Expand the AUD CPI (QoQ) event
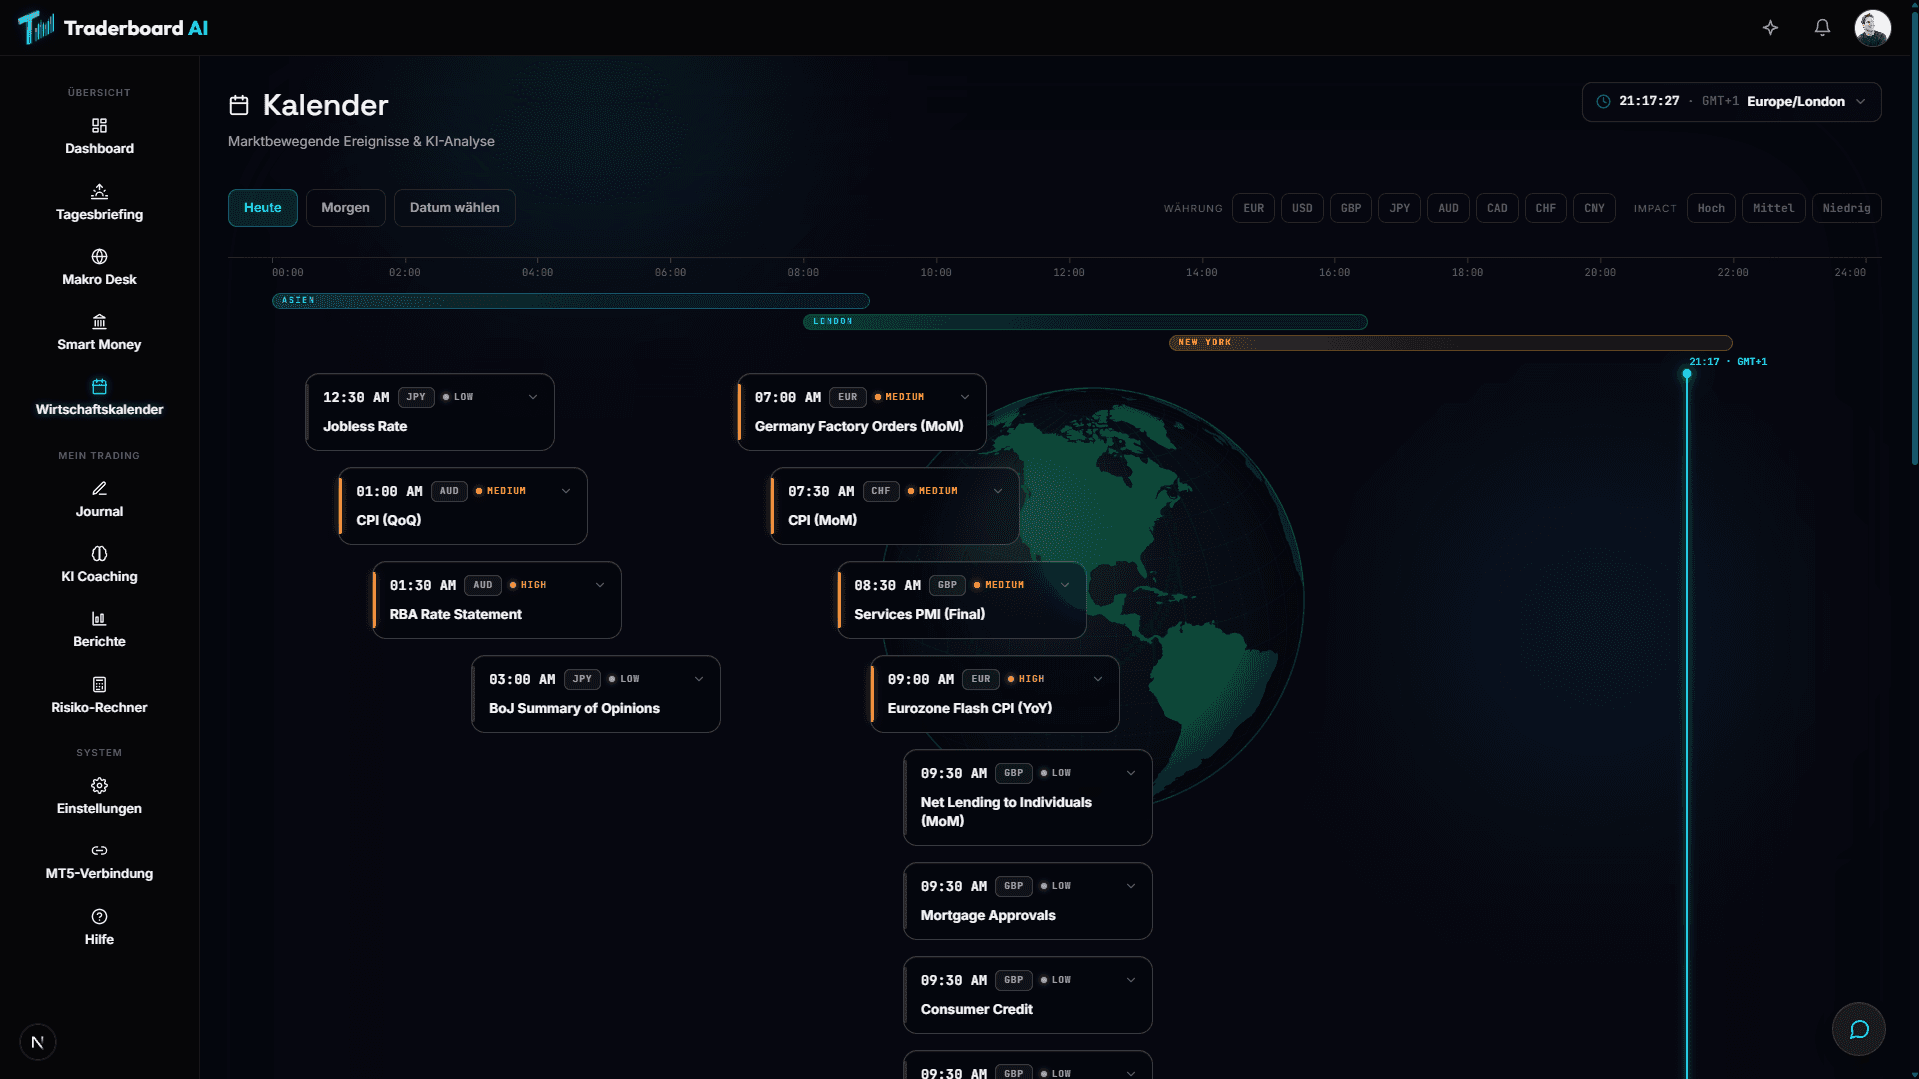Screen dimensions: 1919x1079 coord(566,491)
